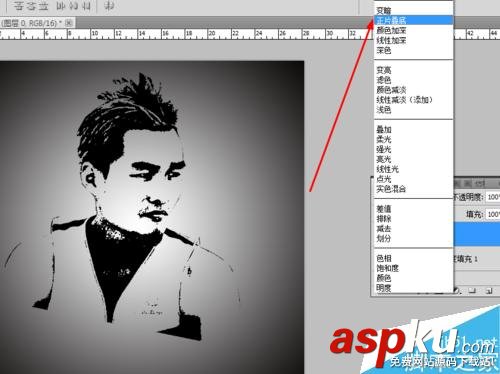500x374 pixels.
Task: Click the distribute left edges icon
Action: pyautogui.click(x=61, y=6)
